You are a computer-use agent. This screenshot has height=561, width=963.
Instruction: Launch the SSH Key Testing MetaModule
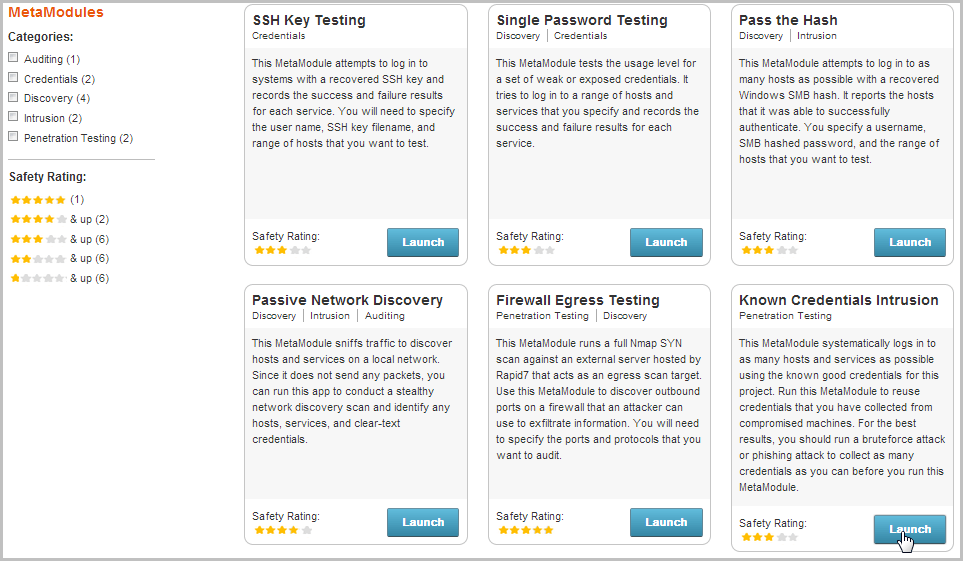[423, 242]
